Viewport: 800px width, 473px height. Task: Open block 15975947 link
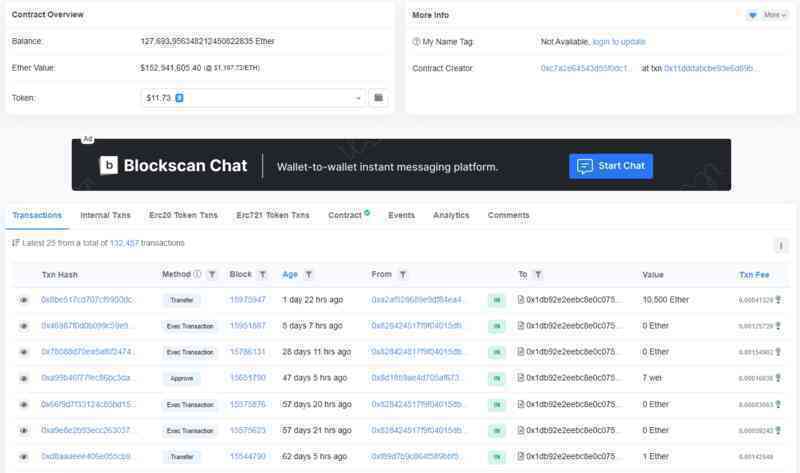[247, 300]
